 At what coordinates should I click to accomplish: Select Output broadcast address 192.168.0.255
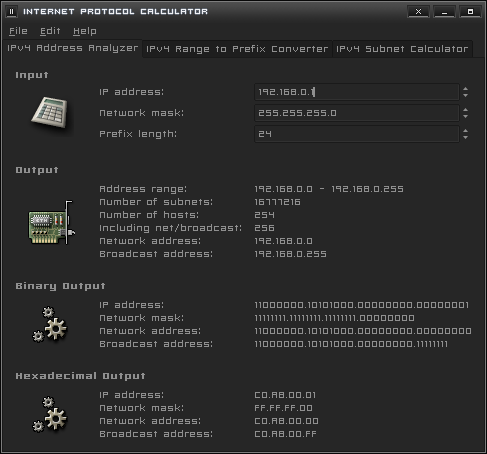click(290, 254)
